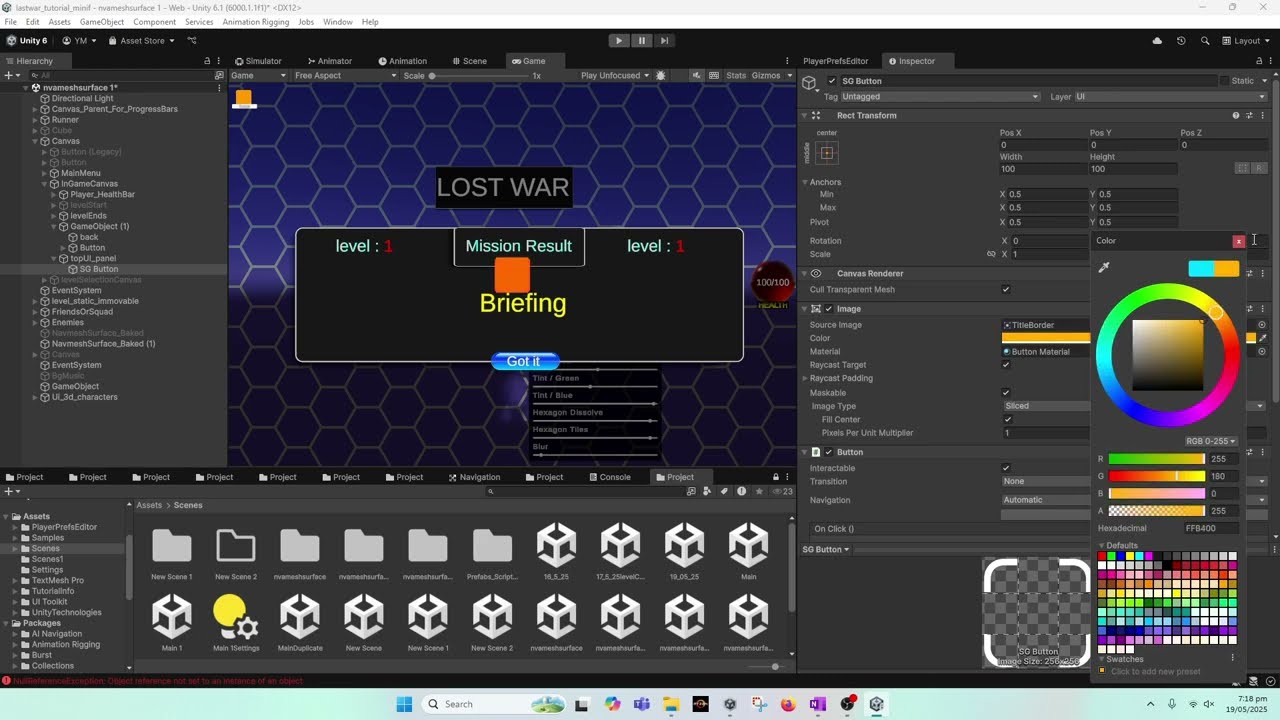Open the Animation Rigging menu
The image size is (1280, 720).
[255, 22]
